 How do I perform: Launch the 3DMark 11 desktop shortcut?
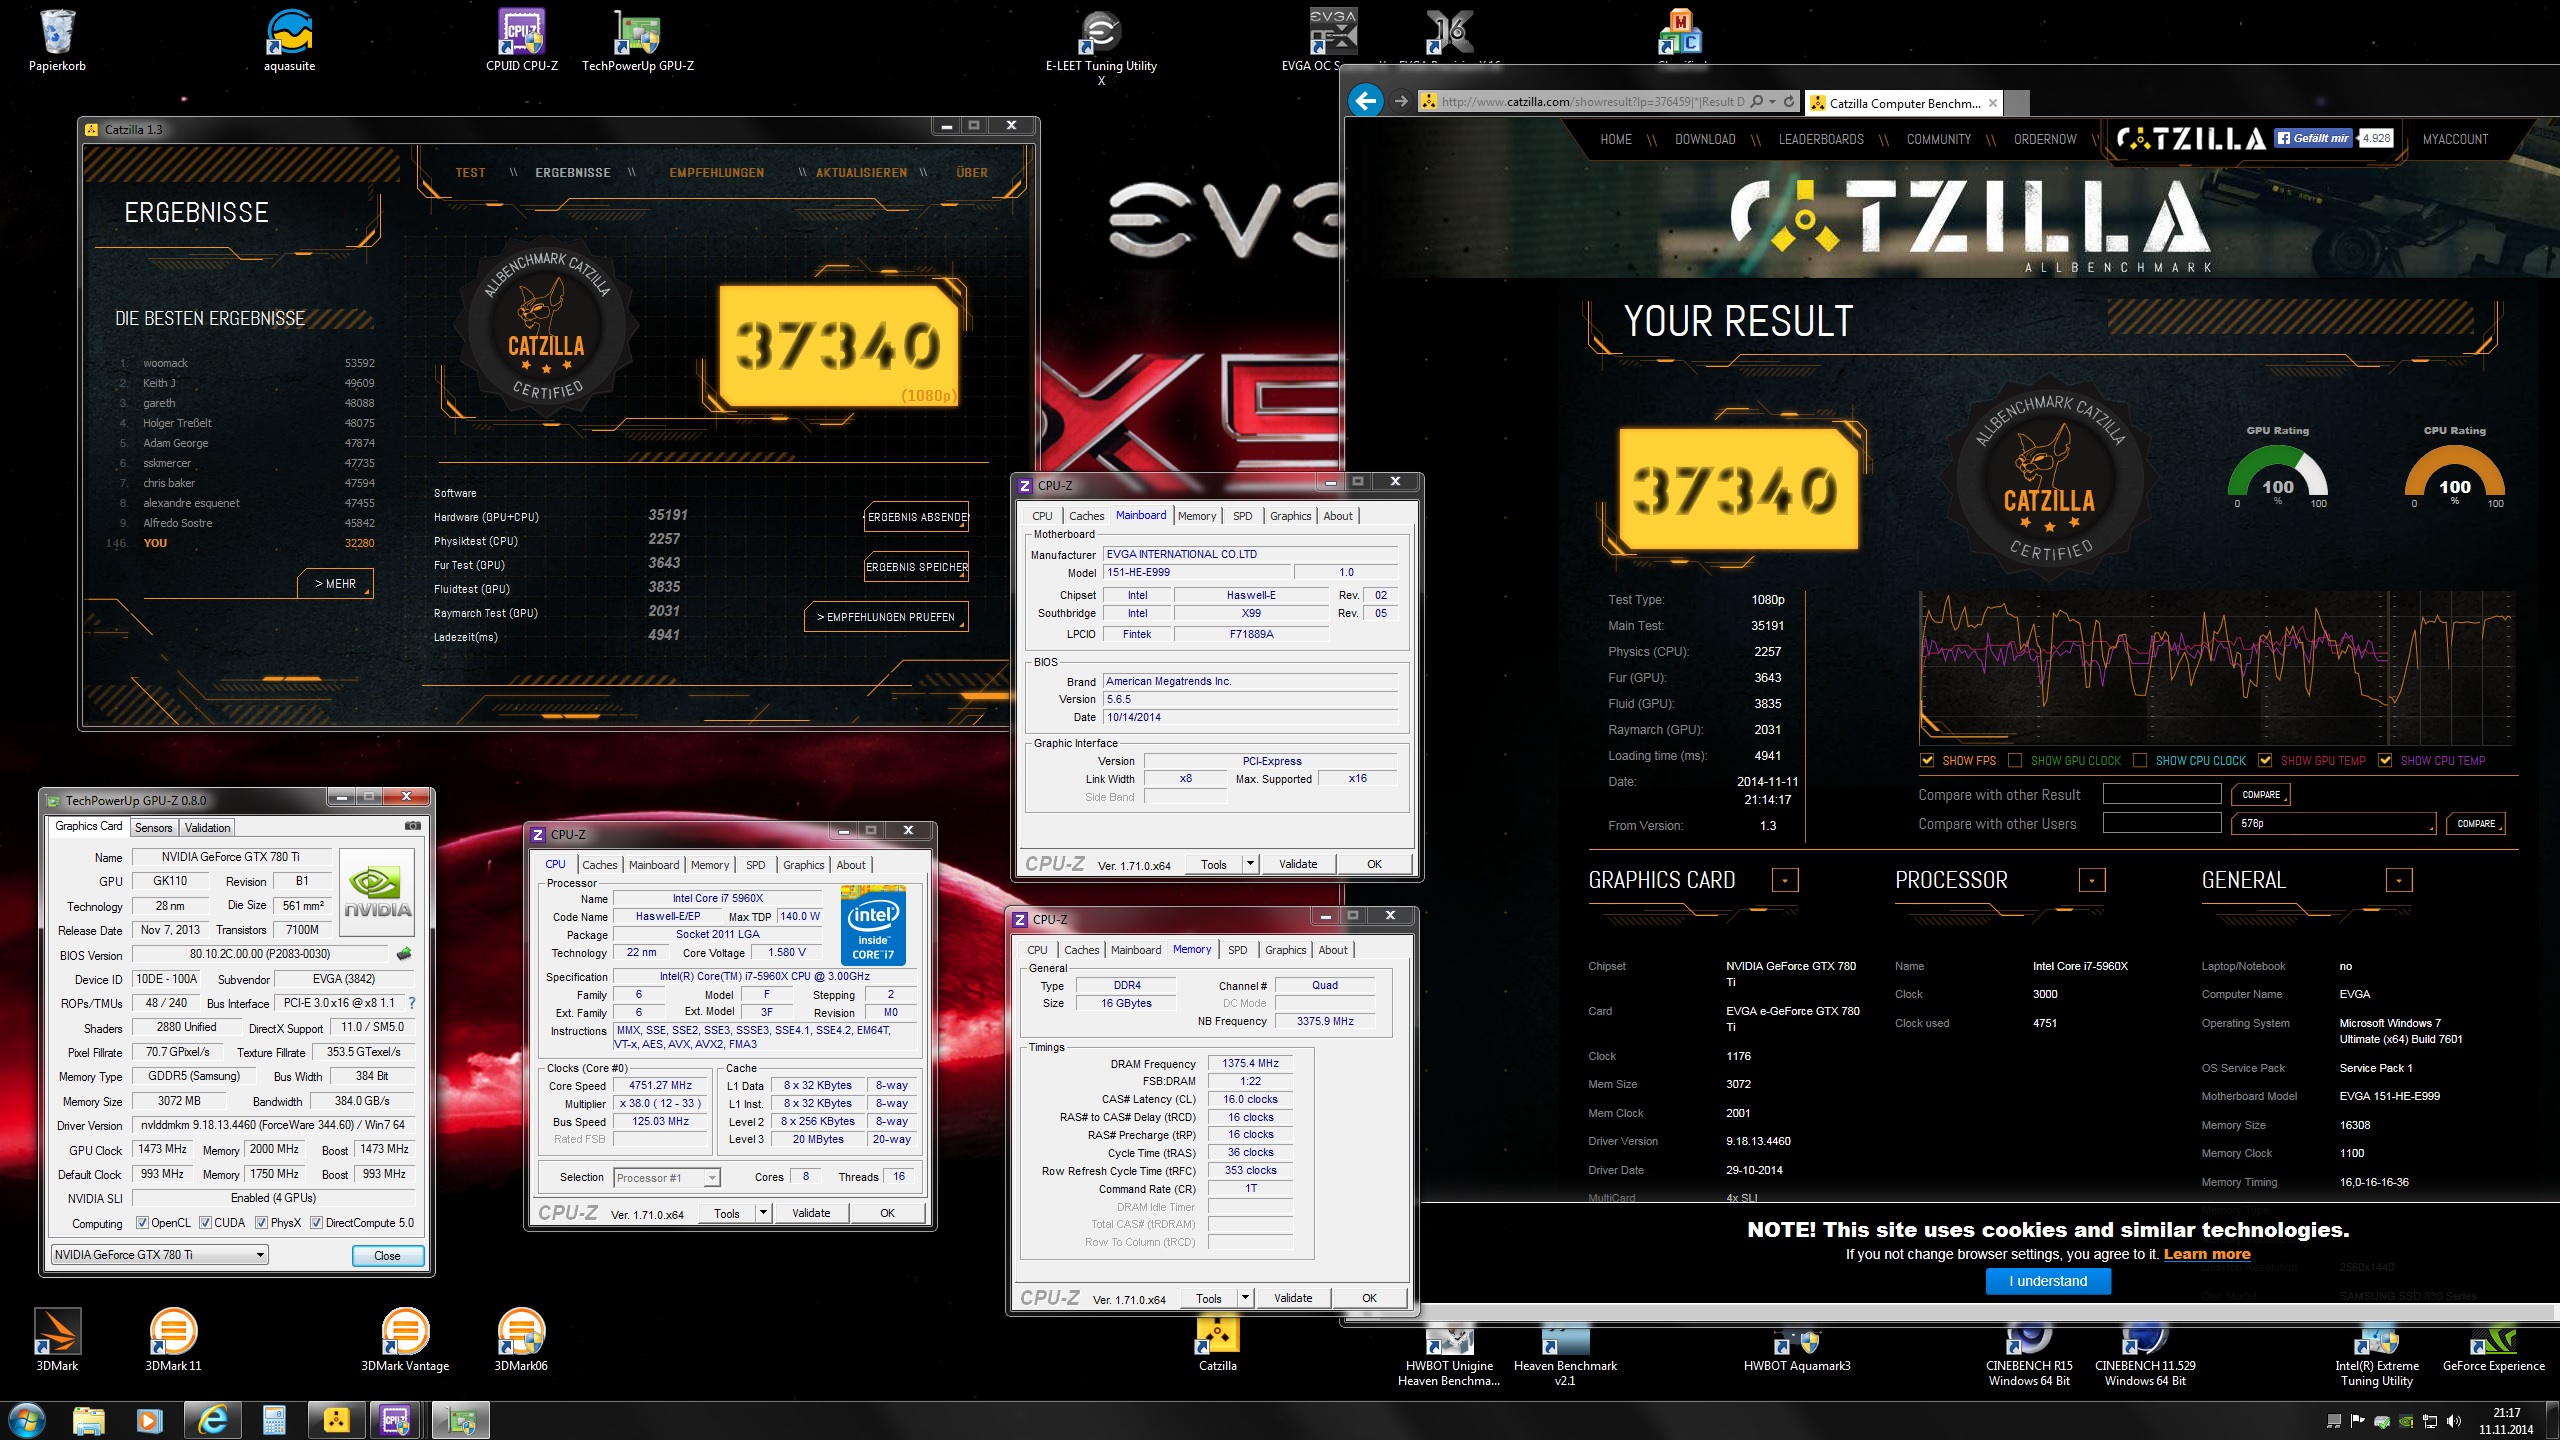point(173,1340)
